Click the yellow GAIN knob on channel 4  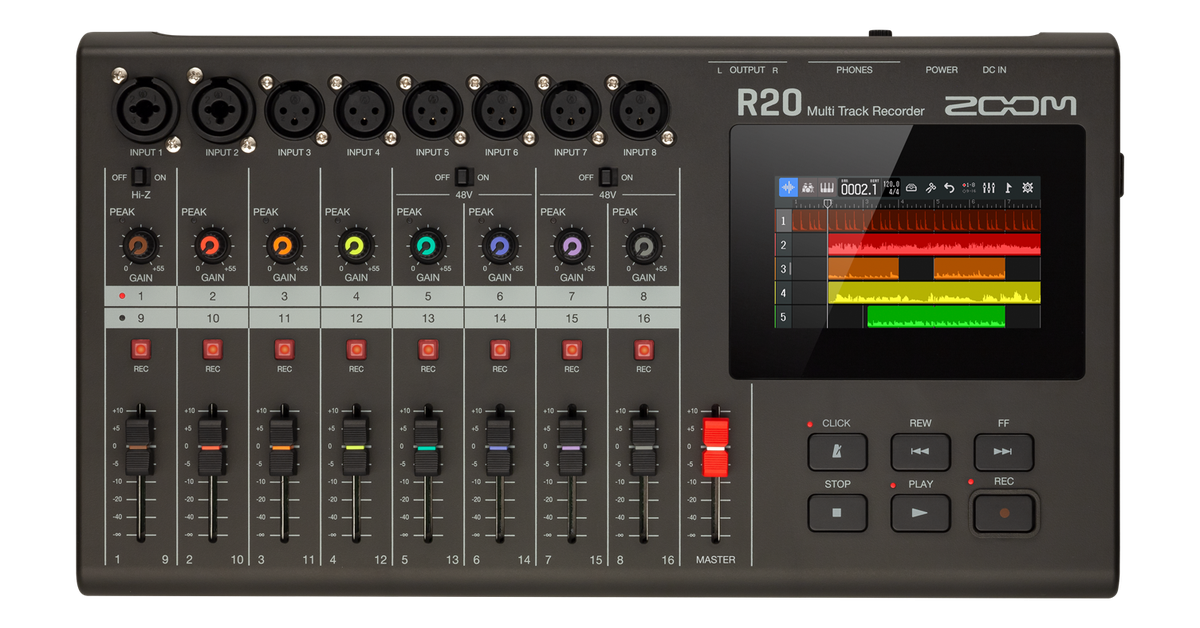pos(356,245)
